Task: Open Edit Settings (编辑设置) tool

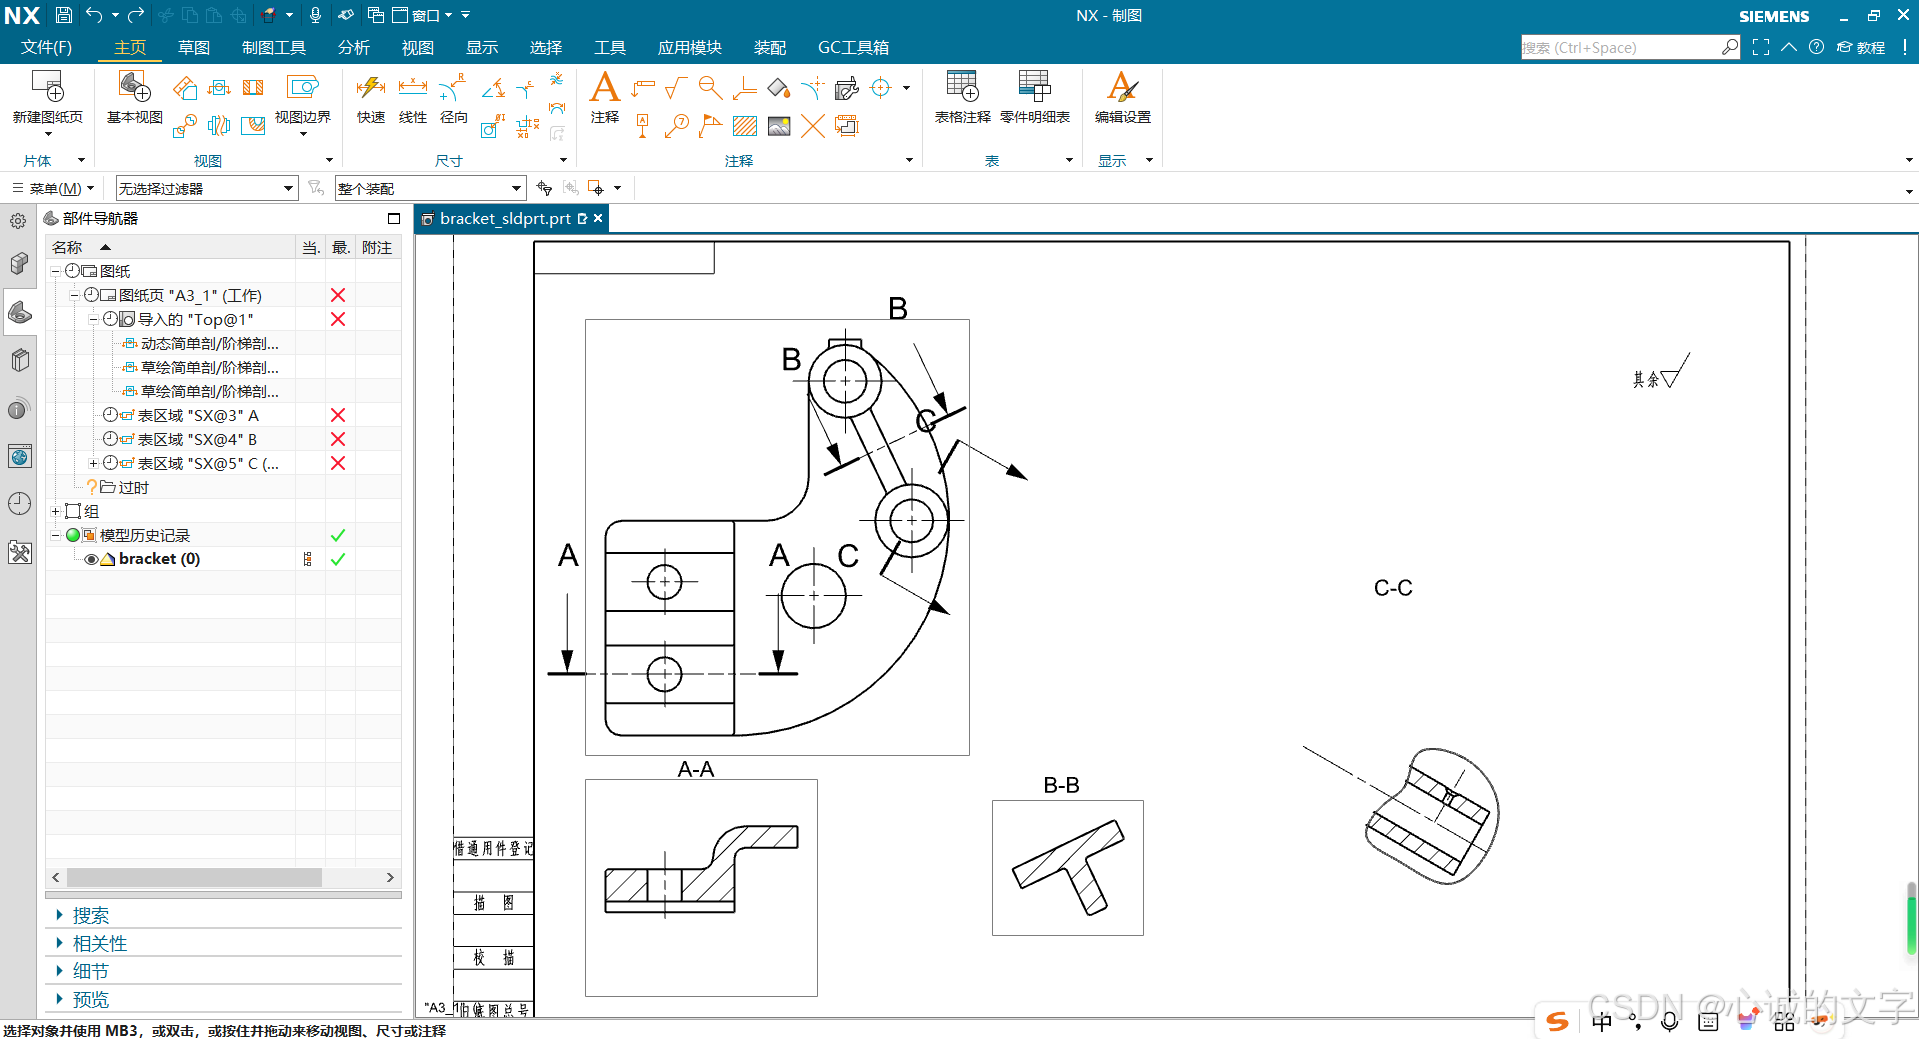Action: click(x=1122, y=97)
